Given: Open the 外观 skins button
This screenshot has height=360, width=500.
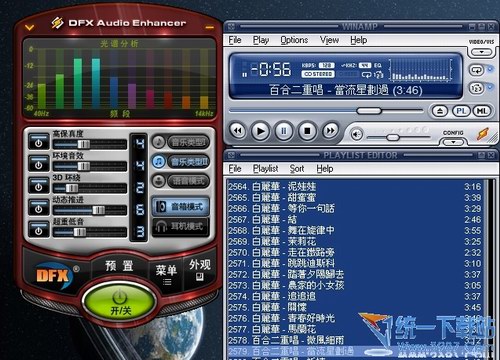Looking at the screenshot, I should click(199, 269).
